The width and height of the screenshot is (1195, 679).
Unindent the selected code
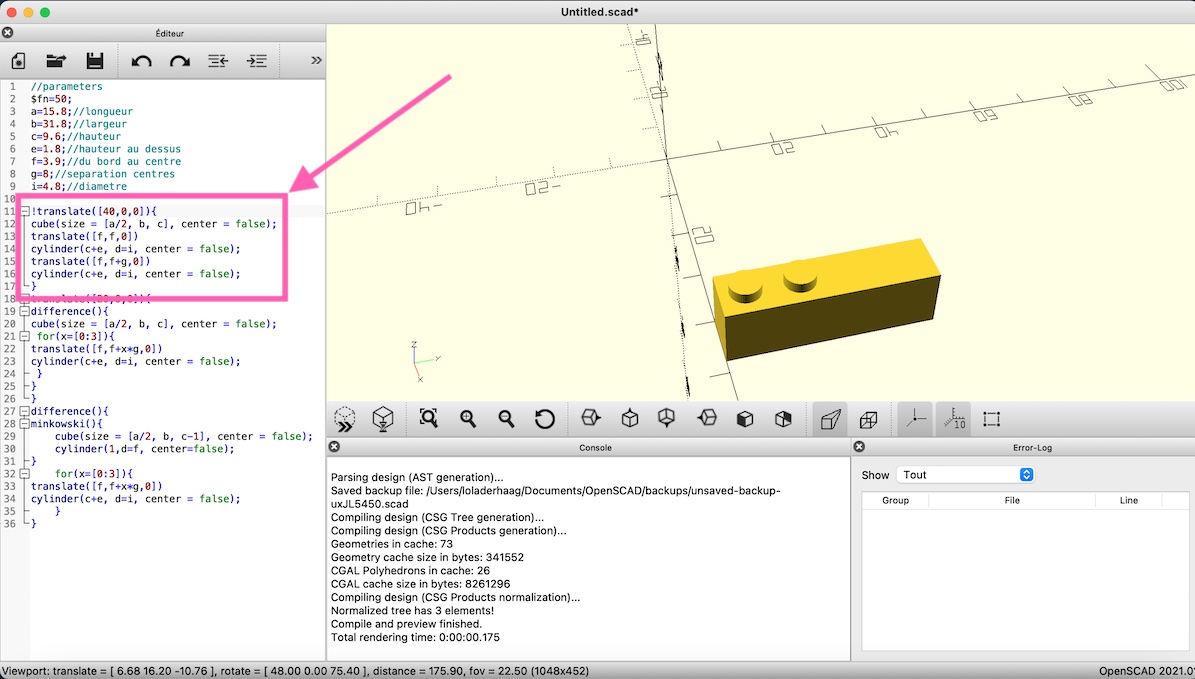(x=218, y=61)
